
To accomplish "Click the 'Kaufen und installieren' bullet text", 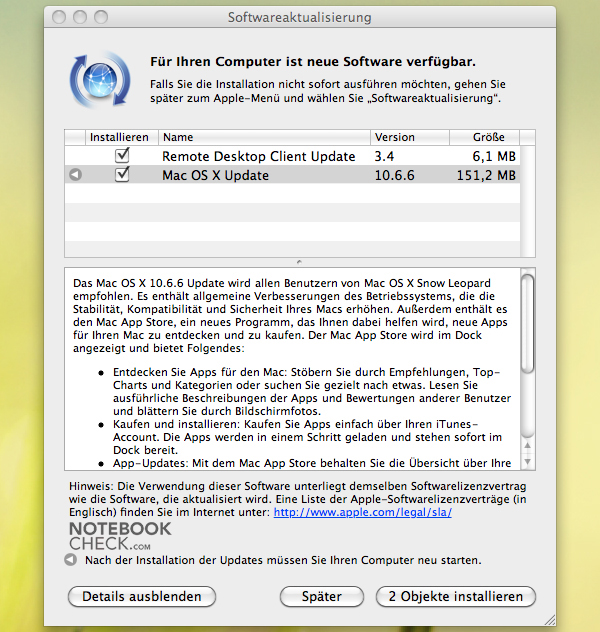I will [307, 437].
